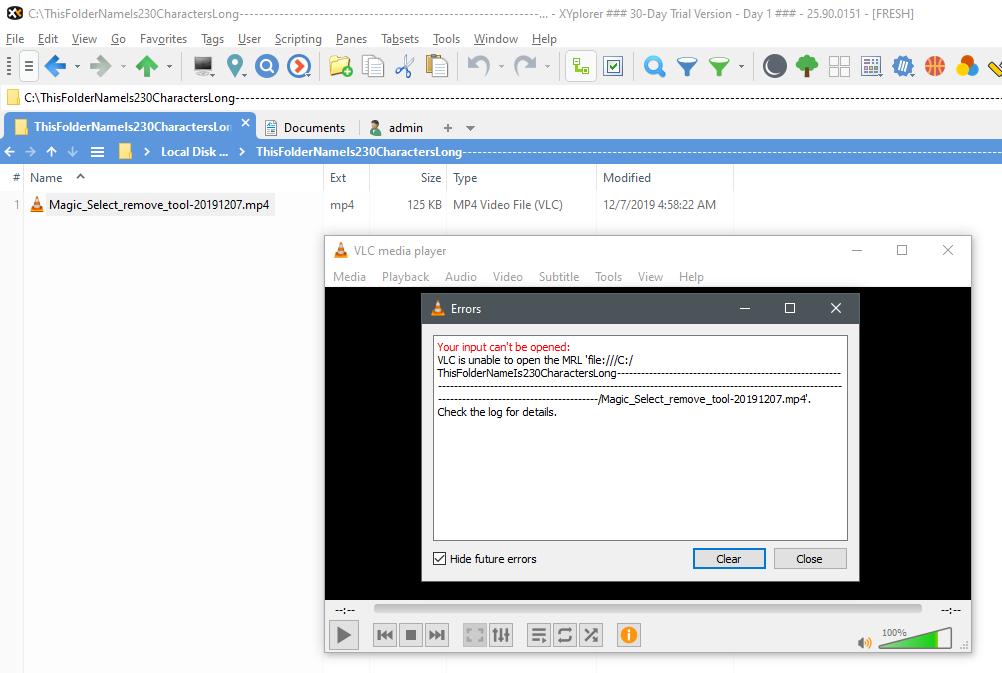Toggle VLC loop playback button
This screenshot has width=1002, height=673.
(x=565, y=635)
